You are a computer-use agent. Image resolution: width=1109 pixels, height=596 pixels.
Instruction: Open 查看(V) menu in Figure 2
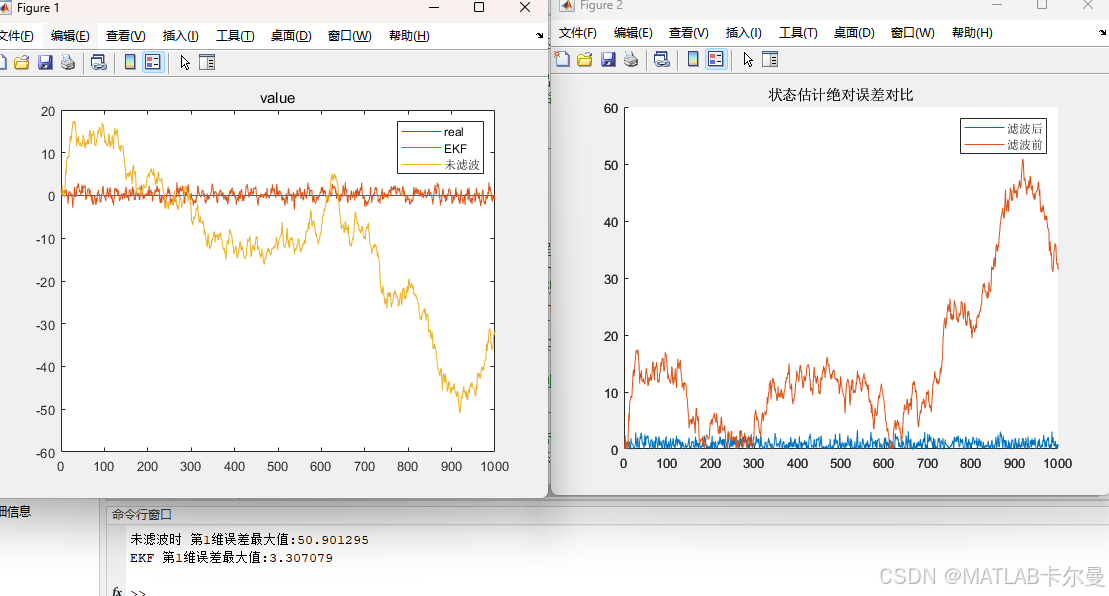(689, 33)
